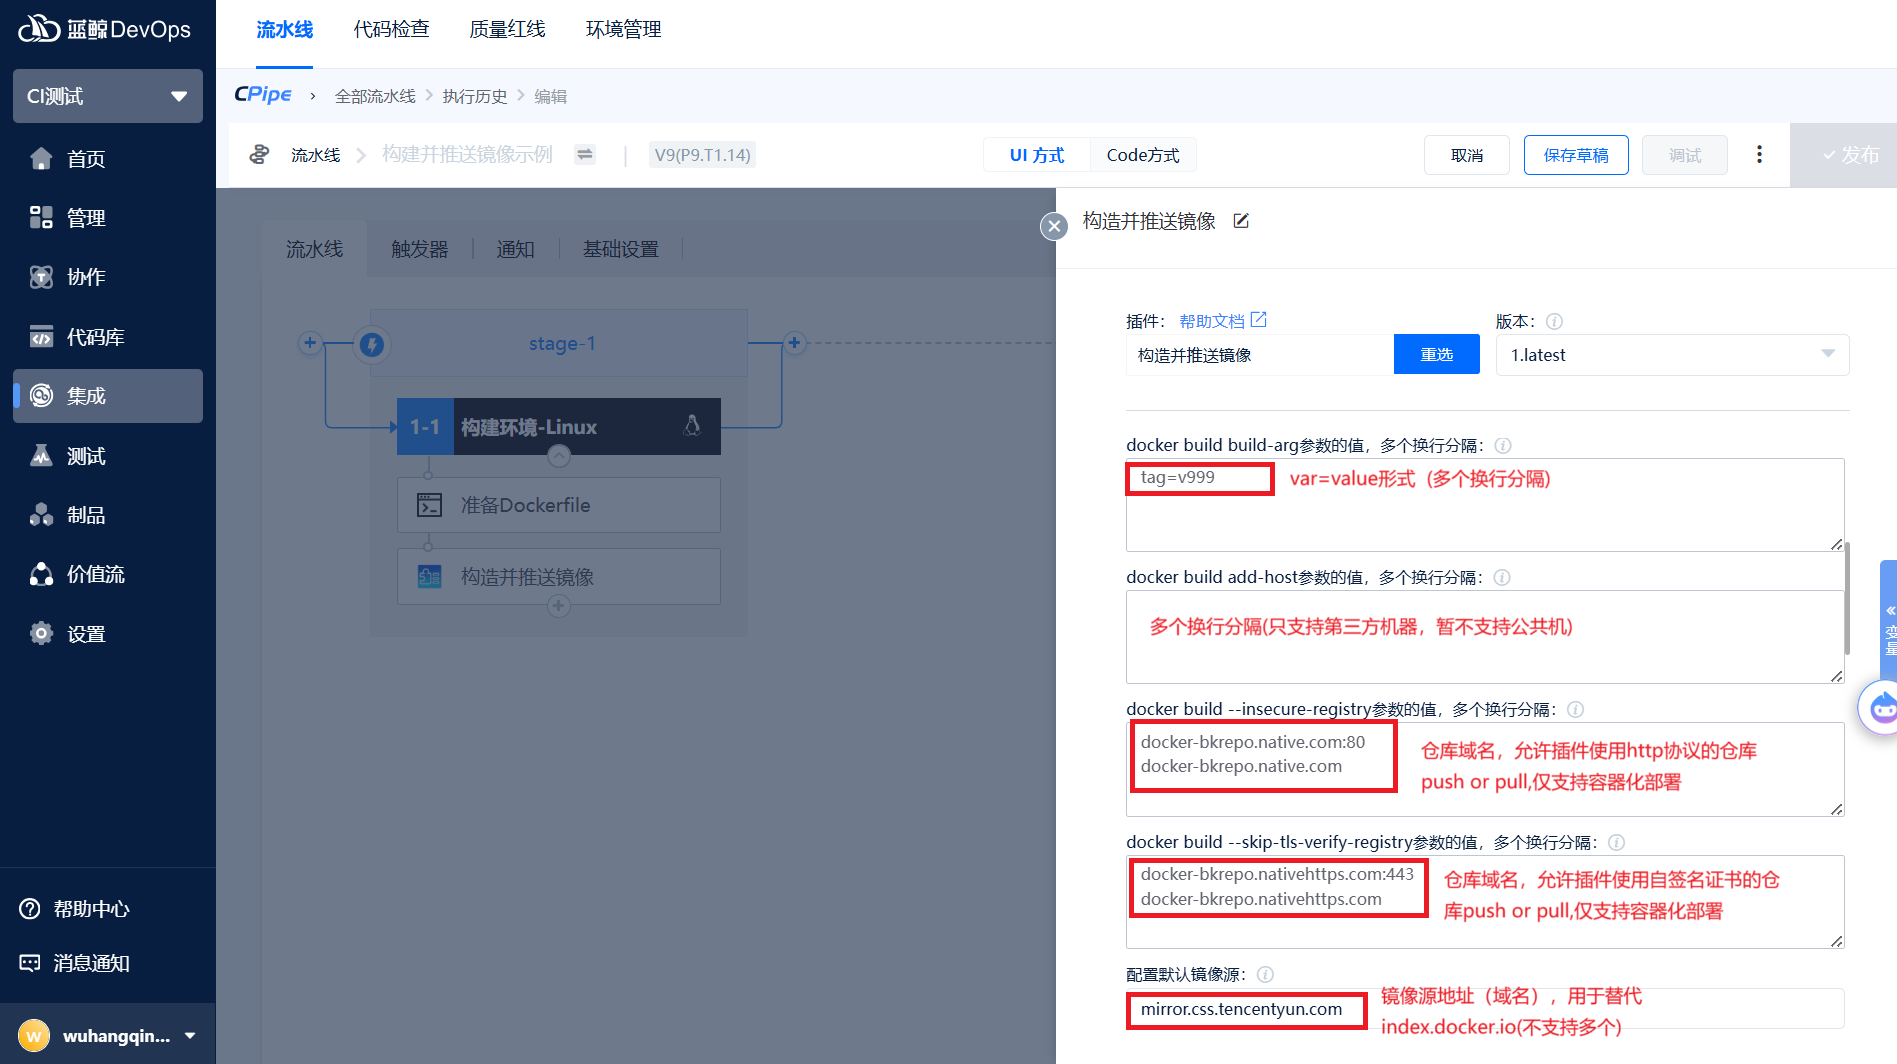Click the 保存草稿 button

tap(1575, 155)
